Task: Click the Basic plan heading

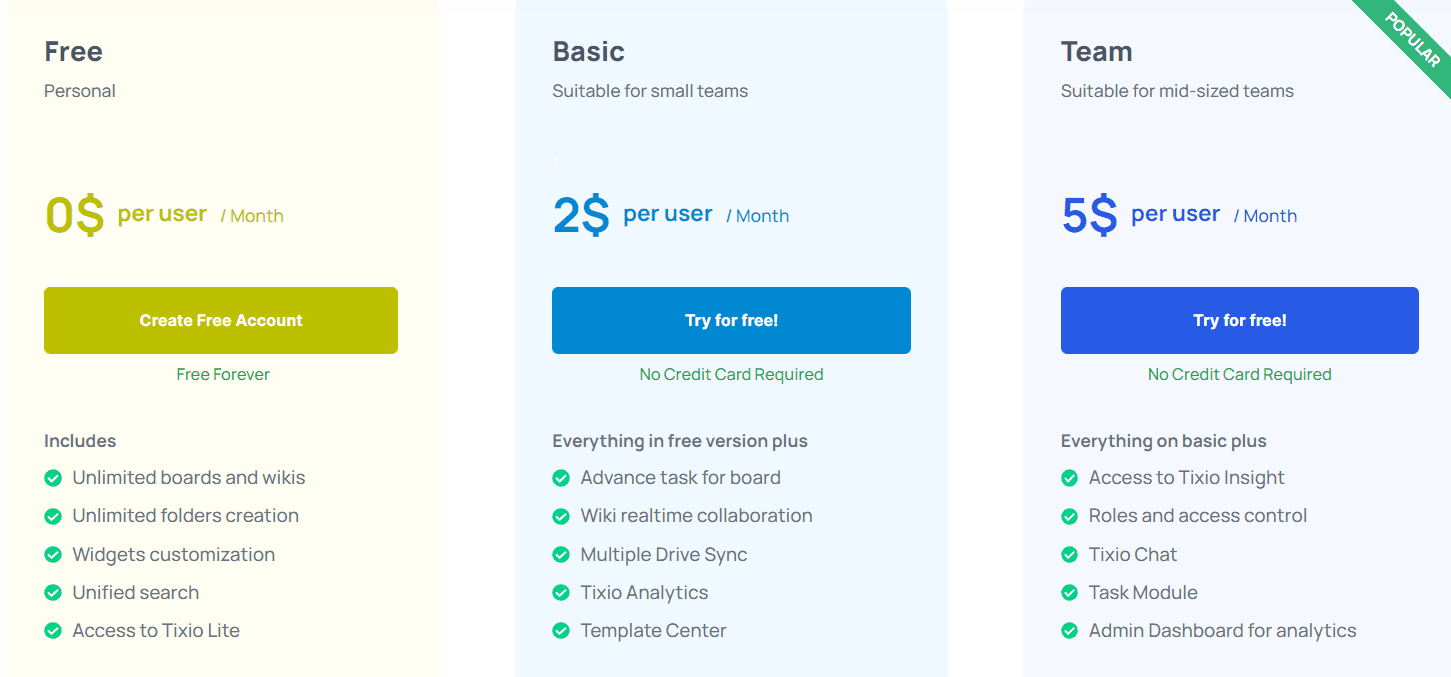Action: [x=588, y=51]
